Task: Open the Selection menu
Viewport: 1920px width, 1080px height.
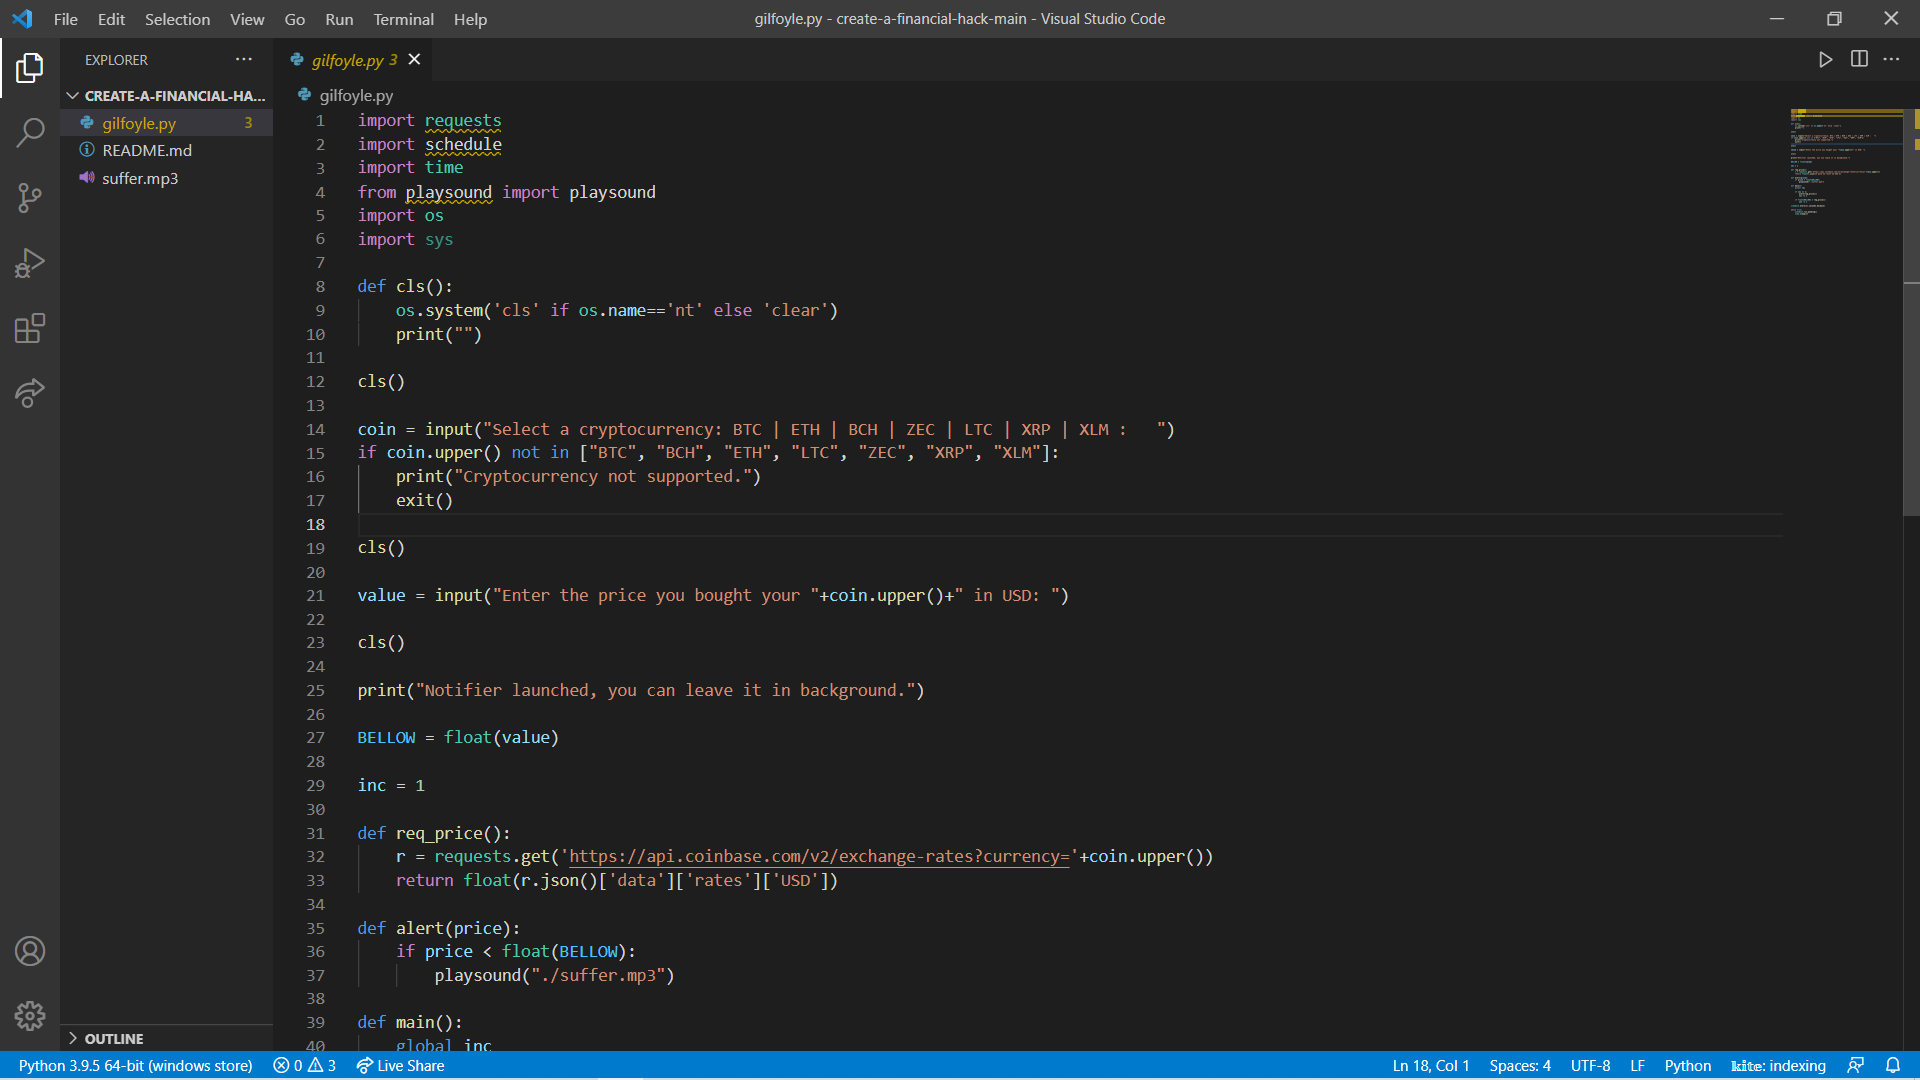Action: coord(177,19)
